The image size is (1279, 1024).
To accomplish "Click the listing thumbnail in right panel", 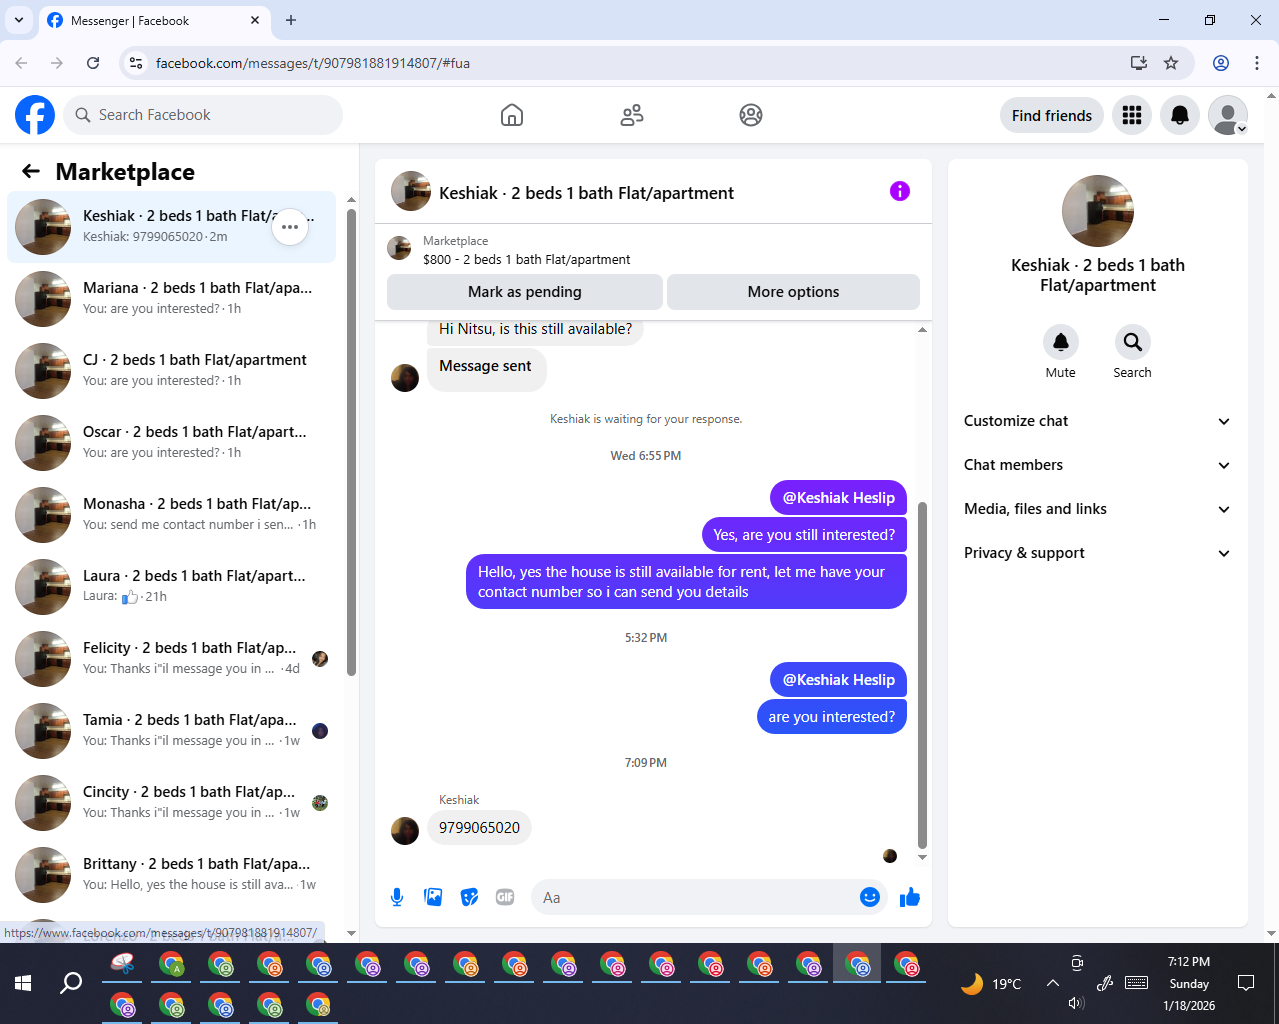I will click(x=1098, y=211).
